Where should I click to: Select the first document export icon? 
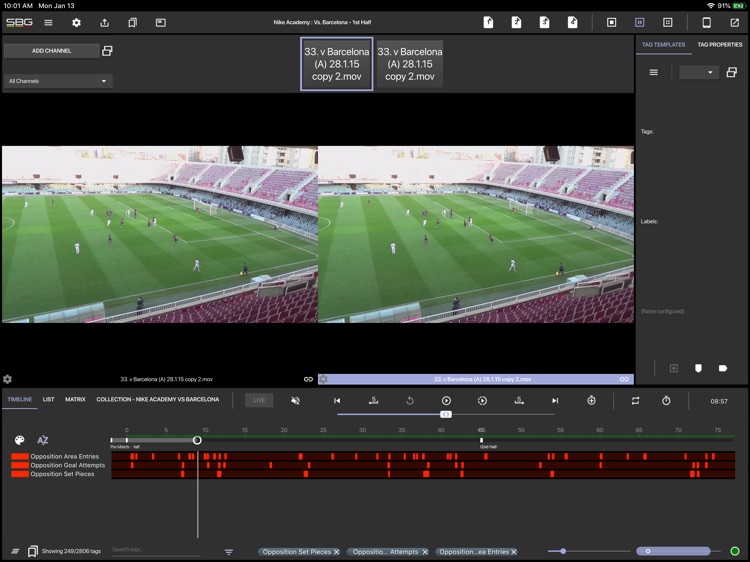[488, 22]
